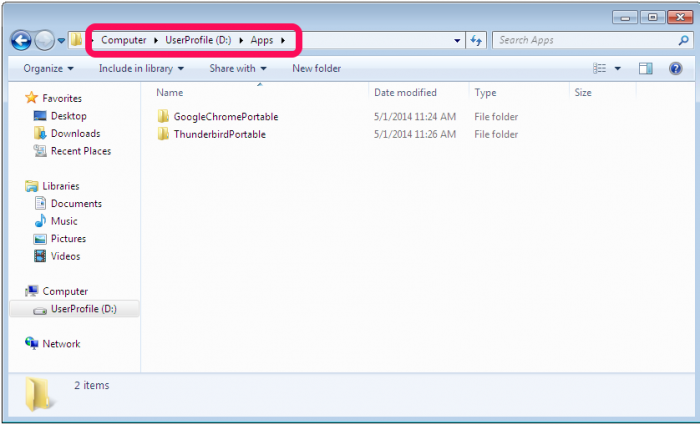
Task: Sort by the Type column header
Action: [x=485, y=93]
